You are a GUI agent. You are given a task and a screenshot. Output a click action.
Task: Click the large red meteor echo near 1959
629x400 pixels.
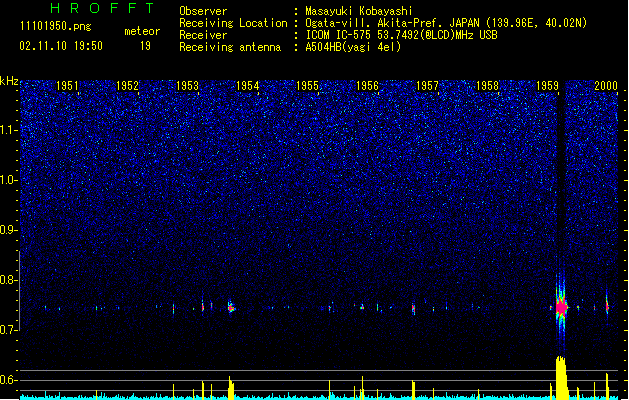[561, 308]
